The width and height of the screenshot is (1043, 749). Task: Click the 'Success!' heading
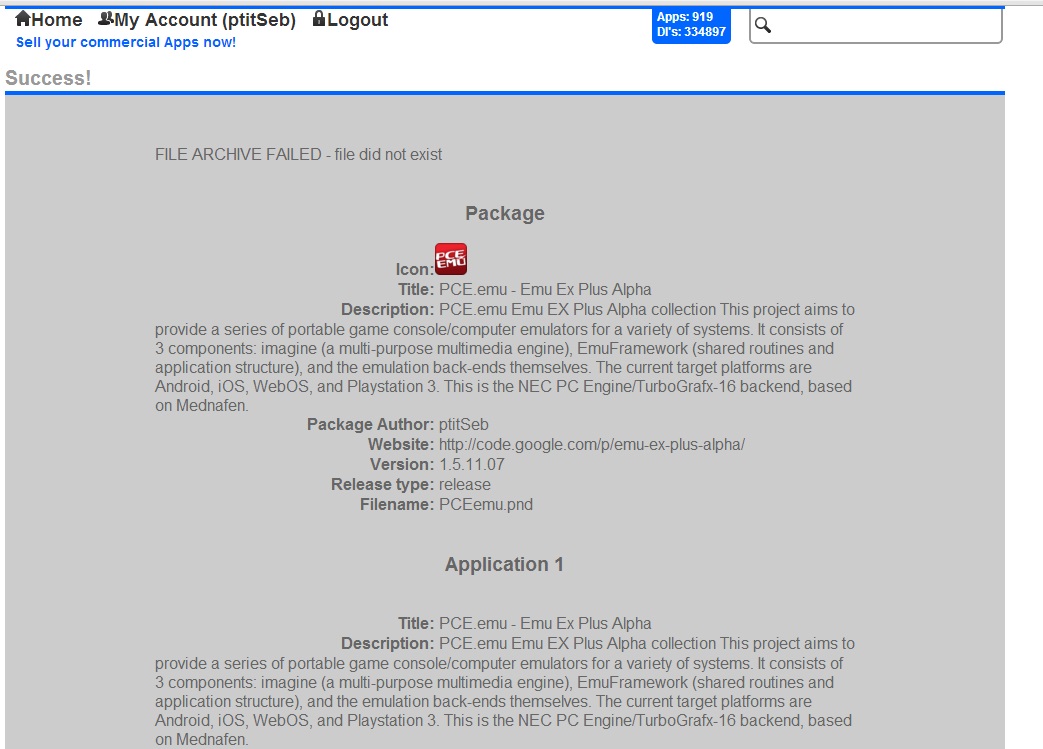48,78
